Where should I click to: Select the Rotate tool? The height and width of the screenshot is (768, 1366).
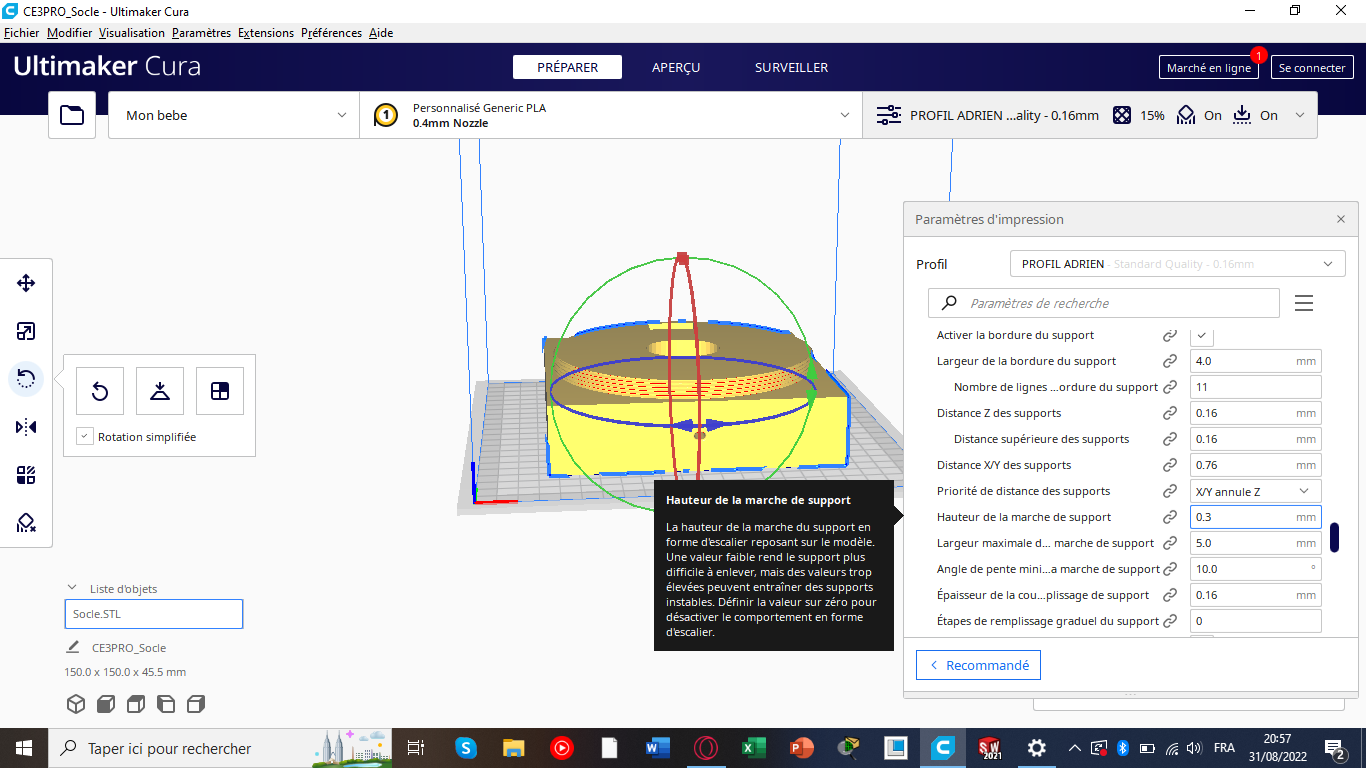[26, 379]
